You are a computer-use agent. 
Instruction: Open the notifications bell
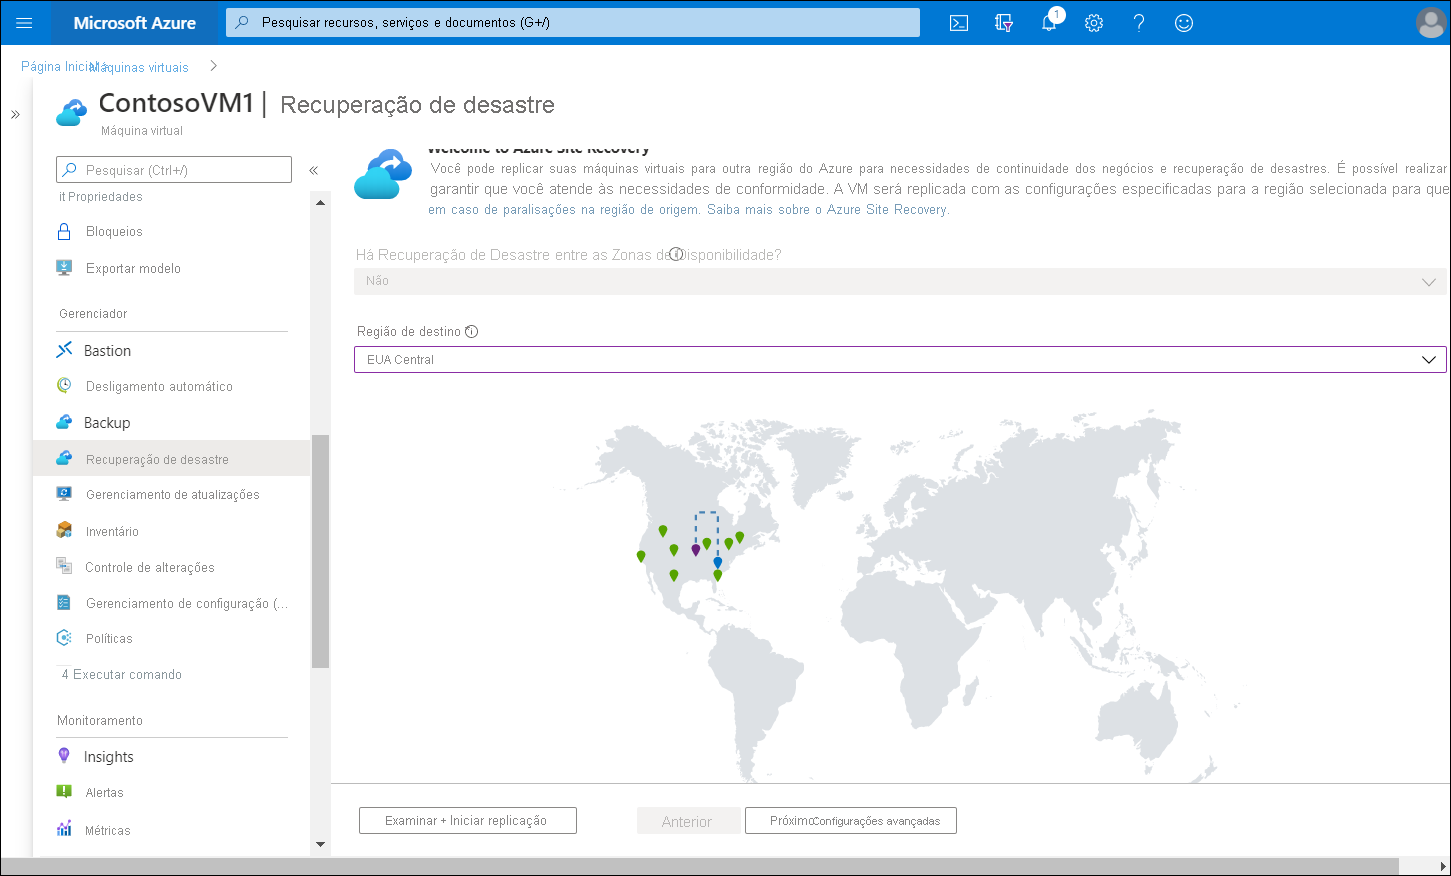pos(1049,23)
